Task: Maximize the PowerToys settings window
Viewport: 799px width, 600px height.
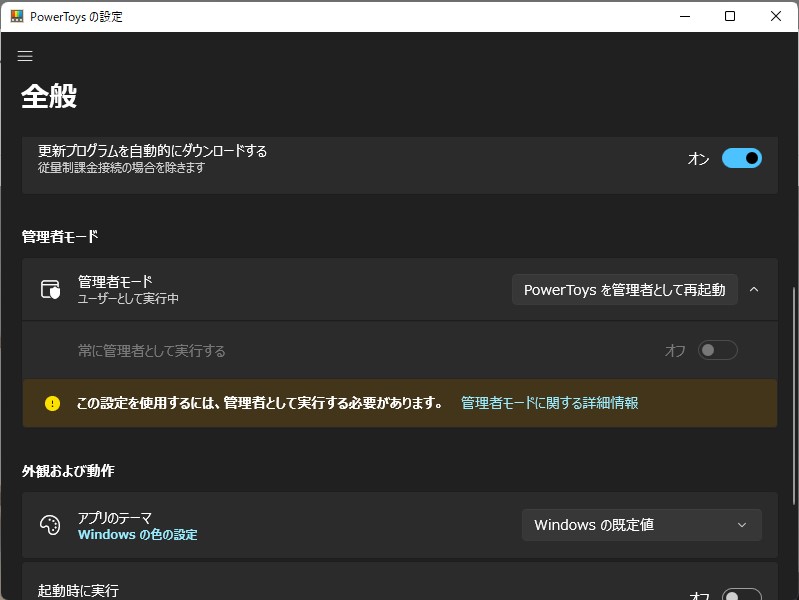Action: click(x=730, y=16)
